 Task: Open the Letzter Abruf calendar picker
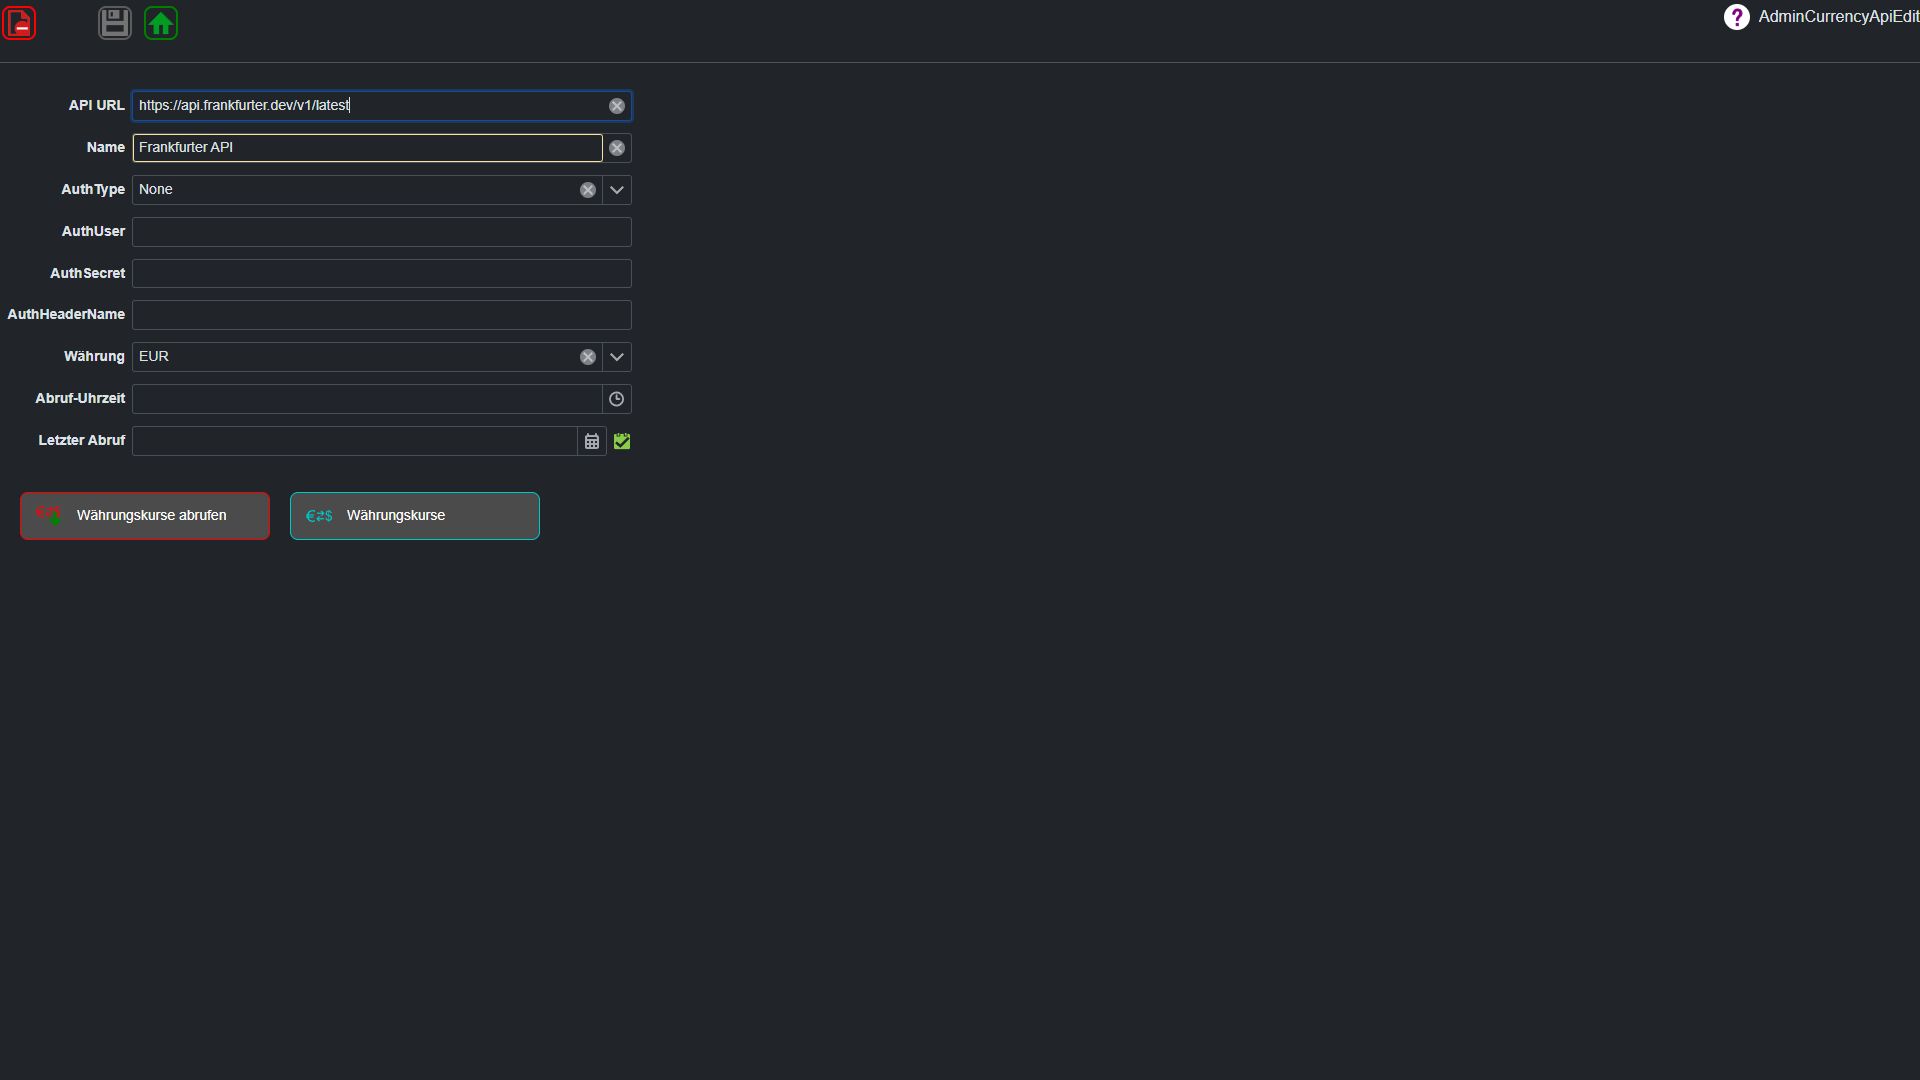(592, 441)
